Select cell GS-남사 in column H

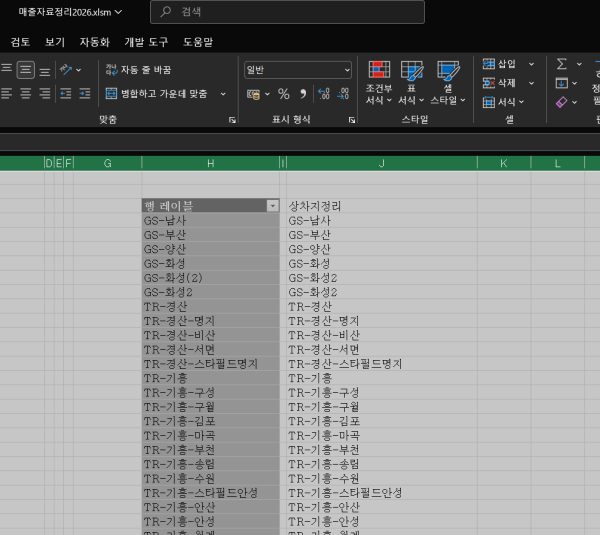(210, 220)
